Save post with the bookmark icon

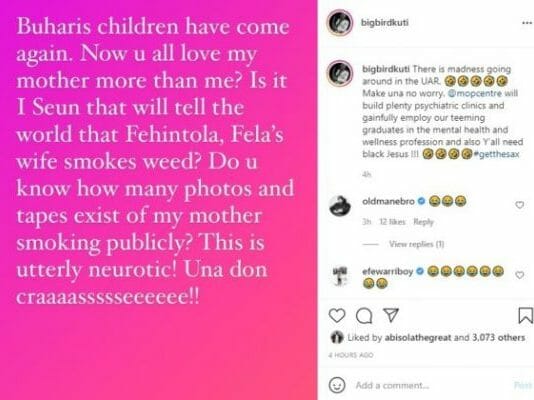click(x=525, y=315)
